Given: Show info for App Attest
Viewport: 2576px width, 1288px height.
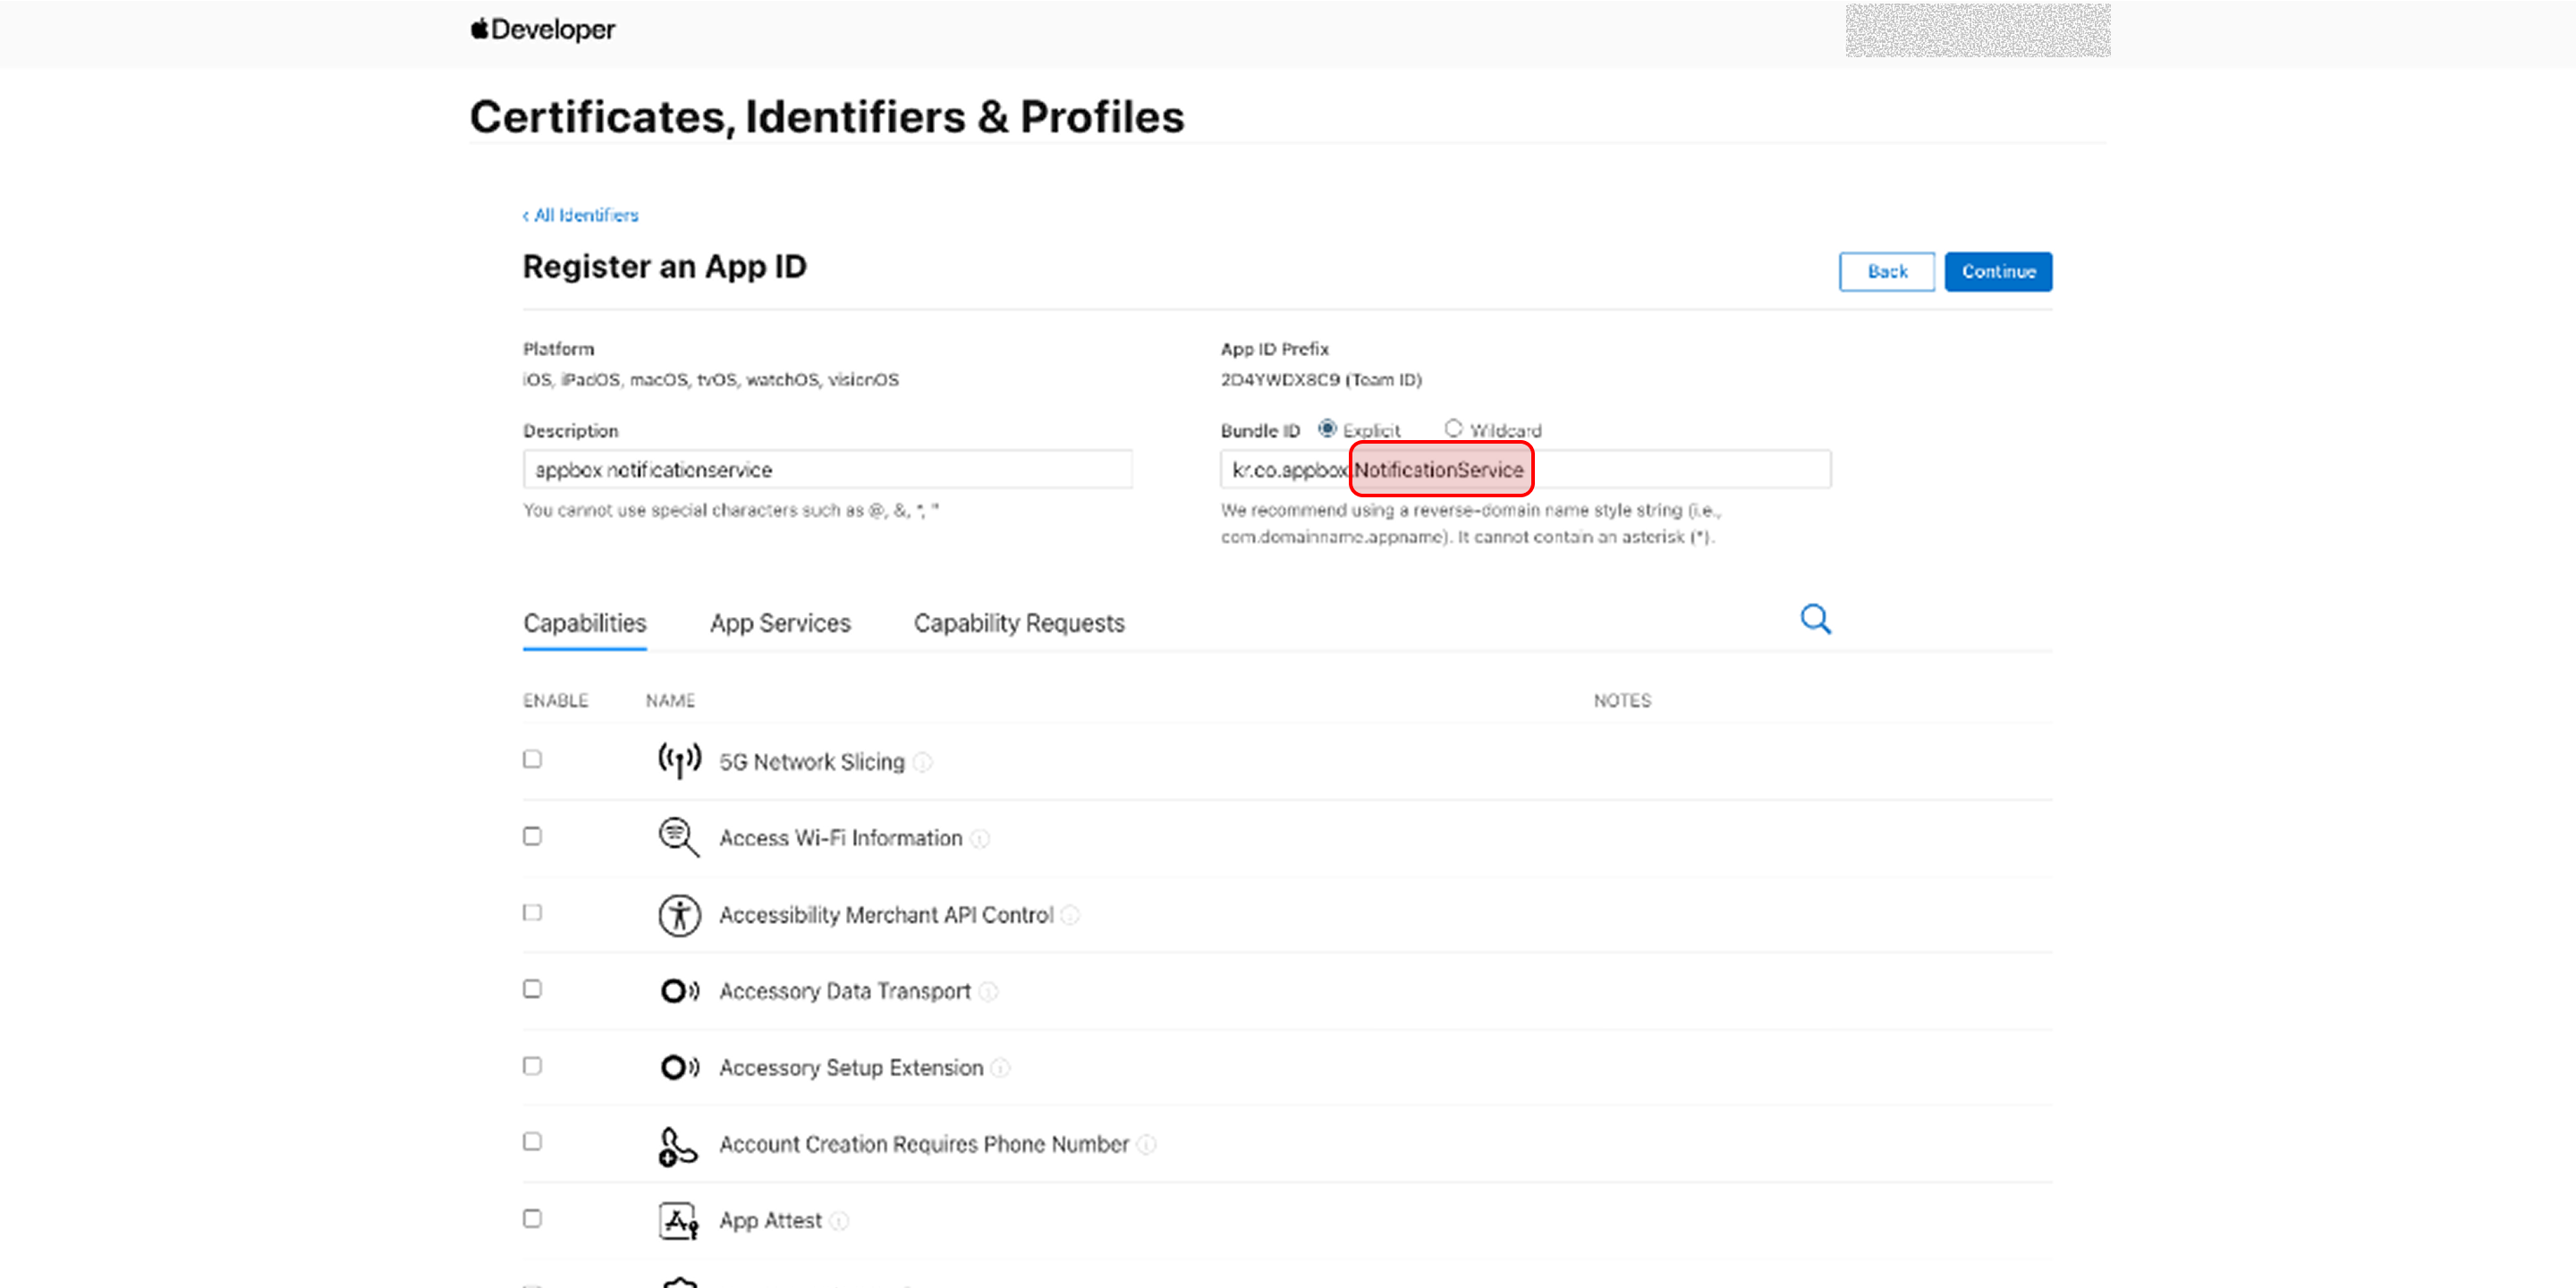Looking at the screenshot, I should click(x=840, y=1222).
